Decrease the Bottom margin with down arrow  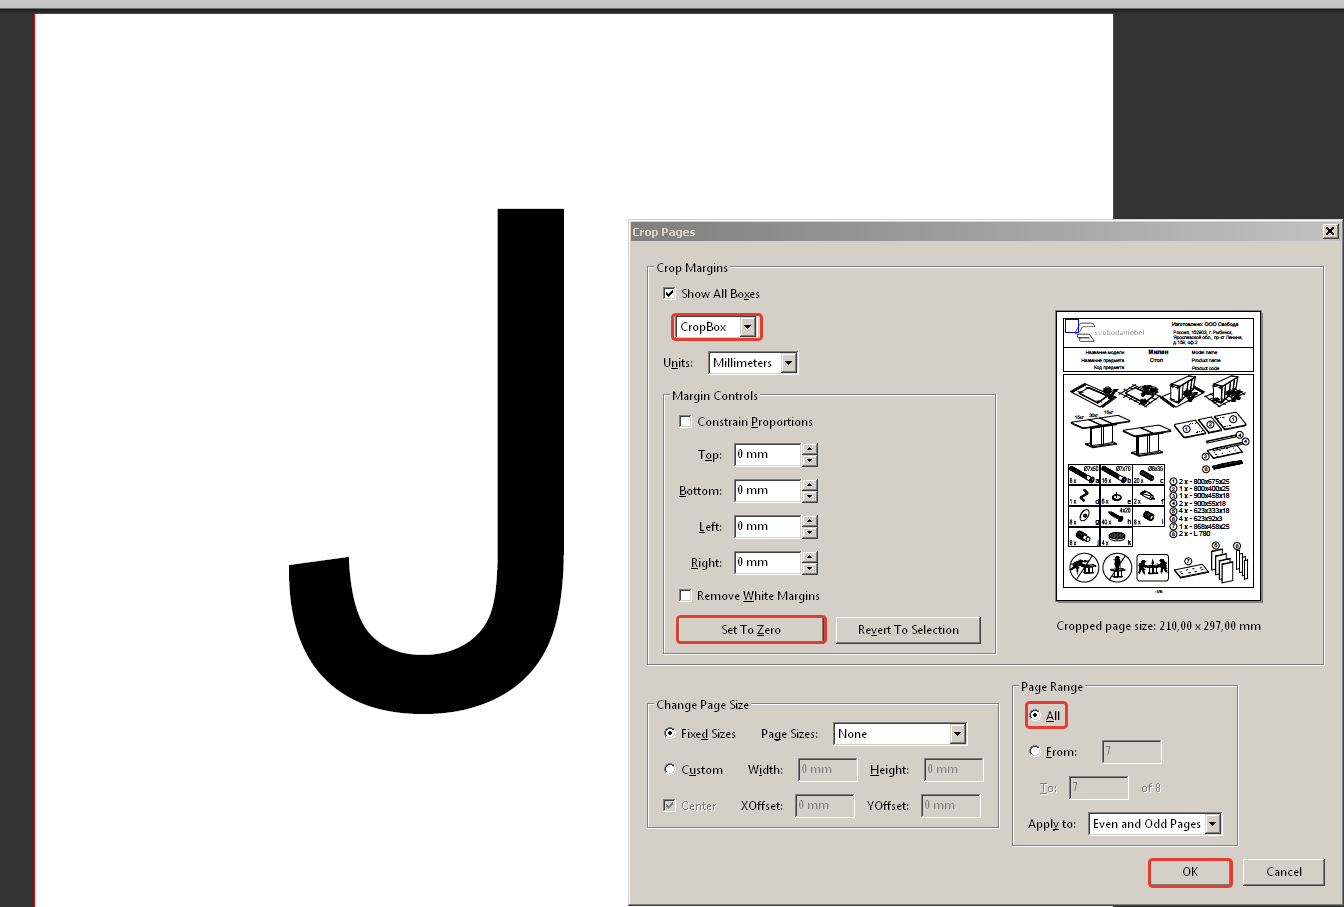pos(810,497)
